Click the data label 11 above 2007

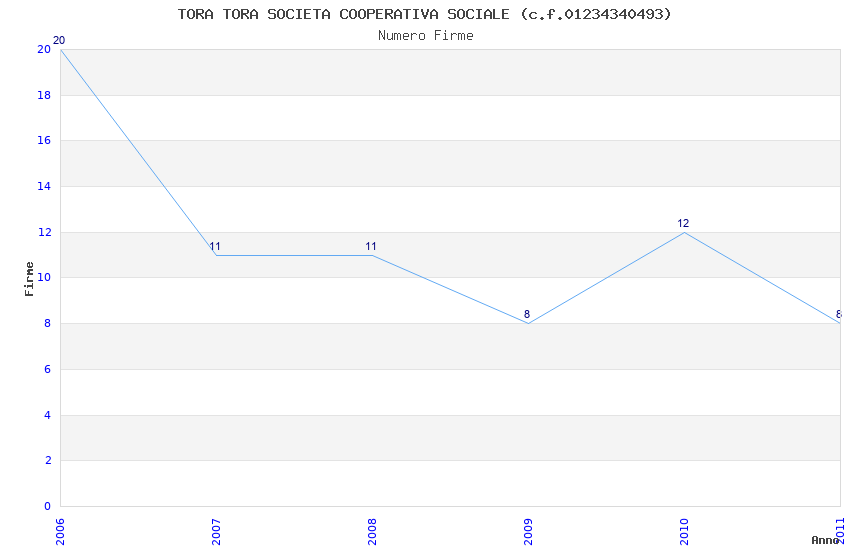coord(215,247)
